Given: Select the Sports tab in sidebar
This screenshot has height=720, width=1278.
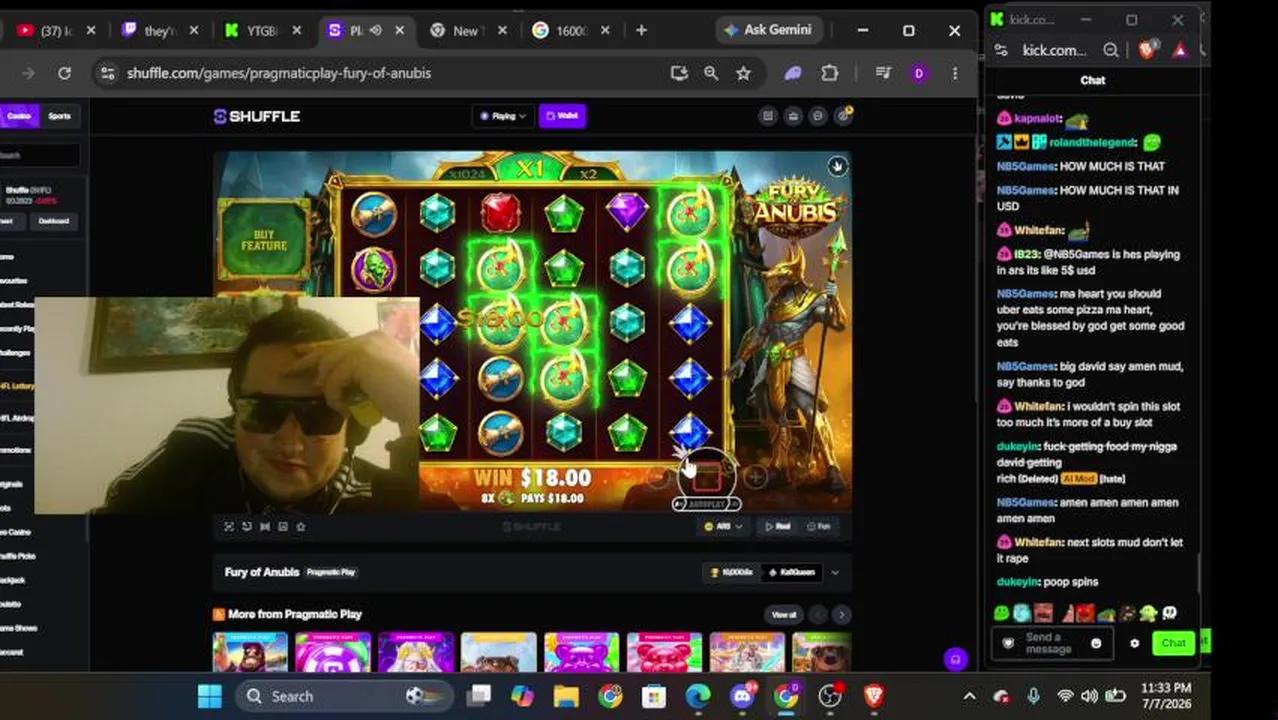Looking at the screenshot, I should [x=59, y=116].
